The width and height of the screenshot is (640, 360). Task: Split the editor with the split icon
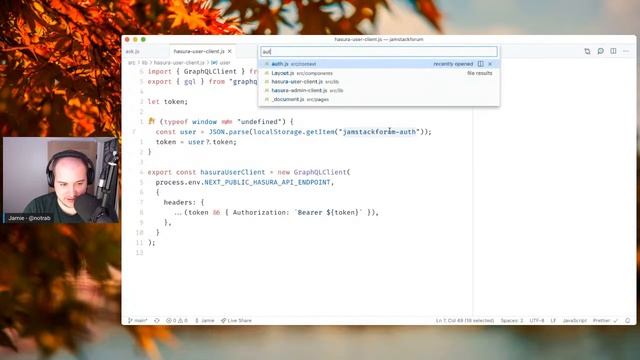point(613,51)
